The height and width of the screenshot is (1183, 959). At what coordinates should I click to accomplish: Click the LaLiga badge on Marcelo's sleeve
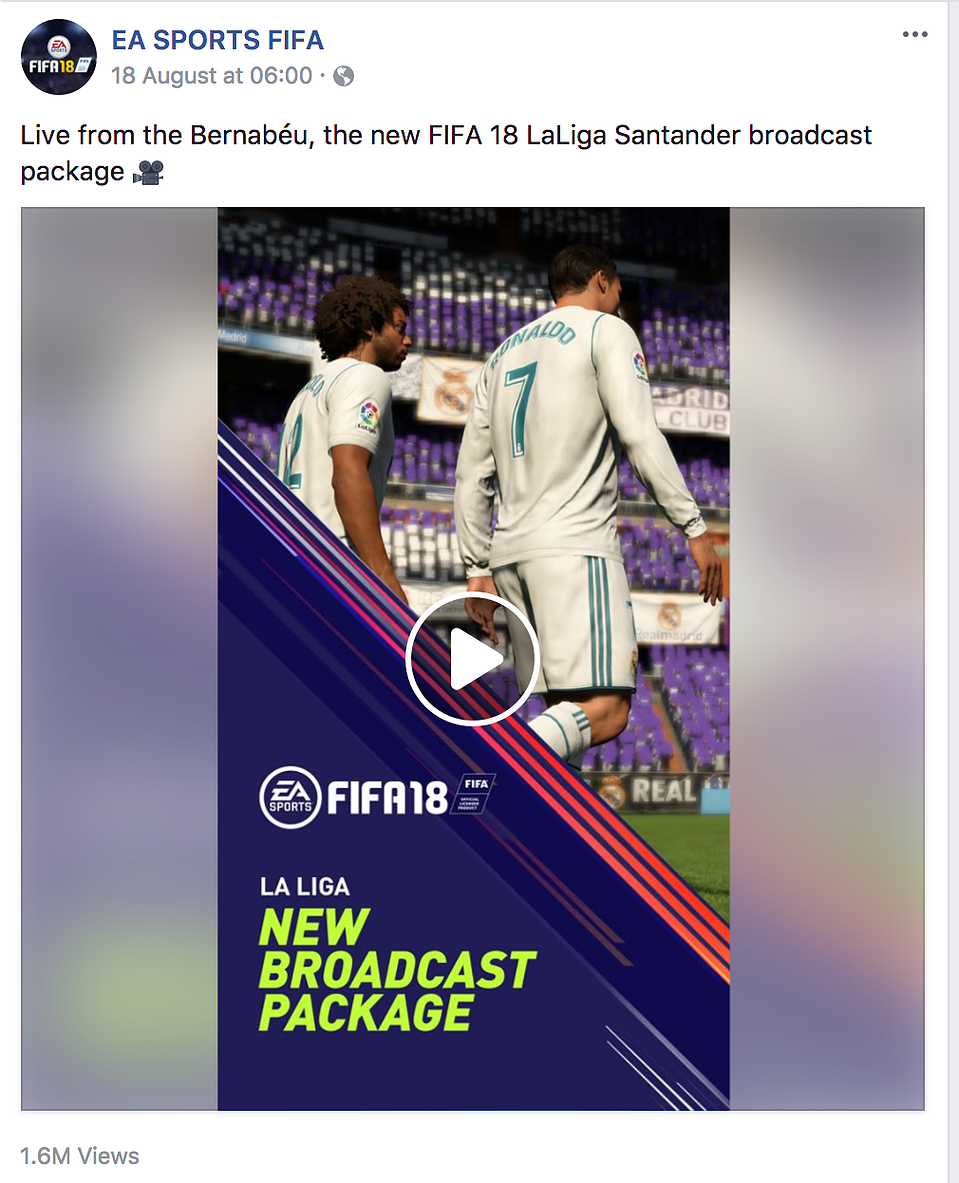[368, 416]
